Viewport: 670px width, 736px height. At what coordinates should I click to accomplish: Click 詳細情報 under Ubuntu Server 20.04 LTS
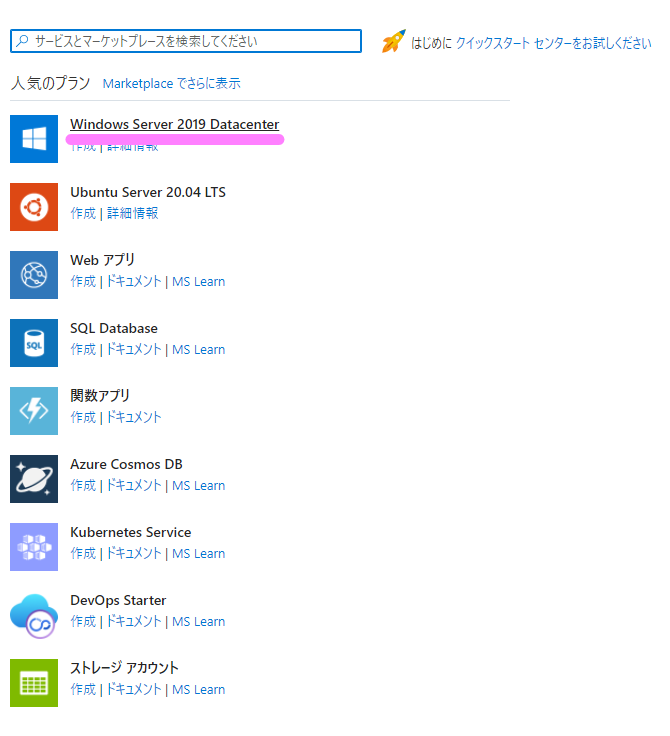(133, 214)
